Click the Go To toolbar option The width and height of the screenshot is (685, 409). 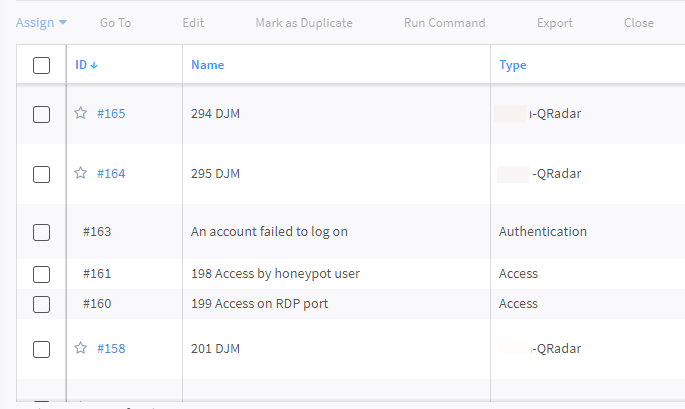pos(115,23)
